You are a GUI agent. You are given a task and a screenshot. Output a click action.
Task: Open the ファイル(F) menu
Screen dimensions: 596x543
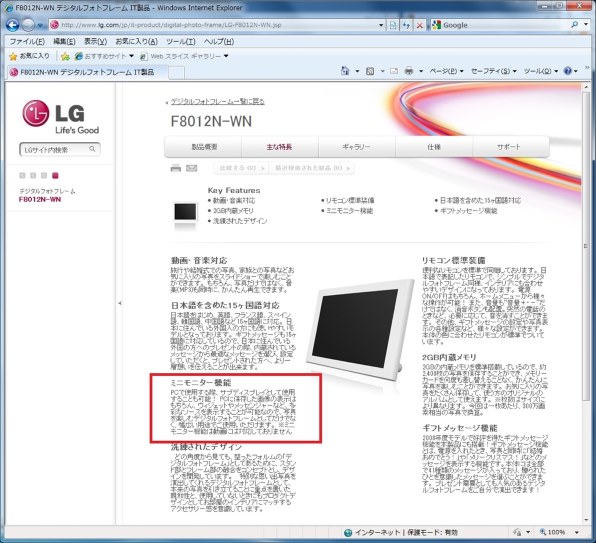[27, 41]
